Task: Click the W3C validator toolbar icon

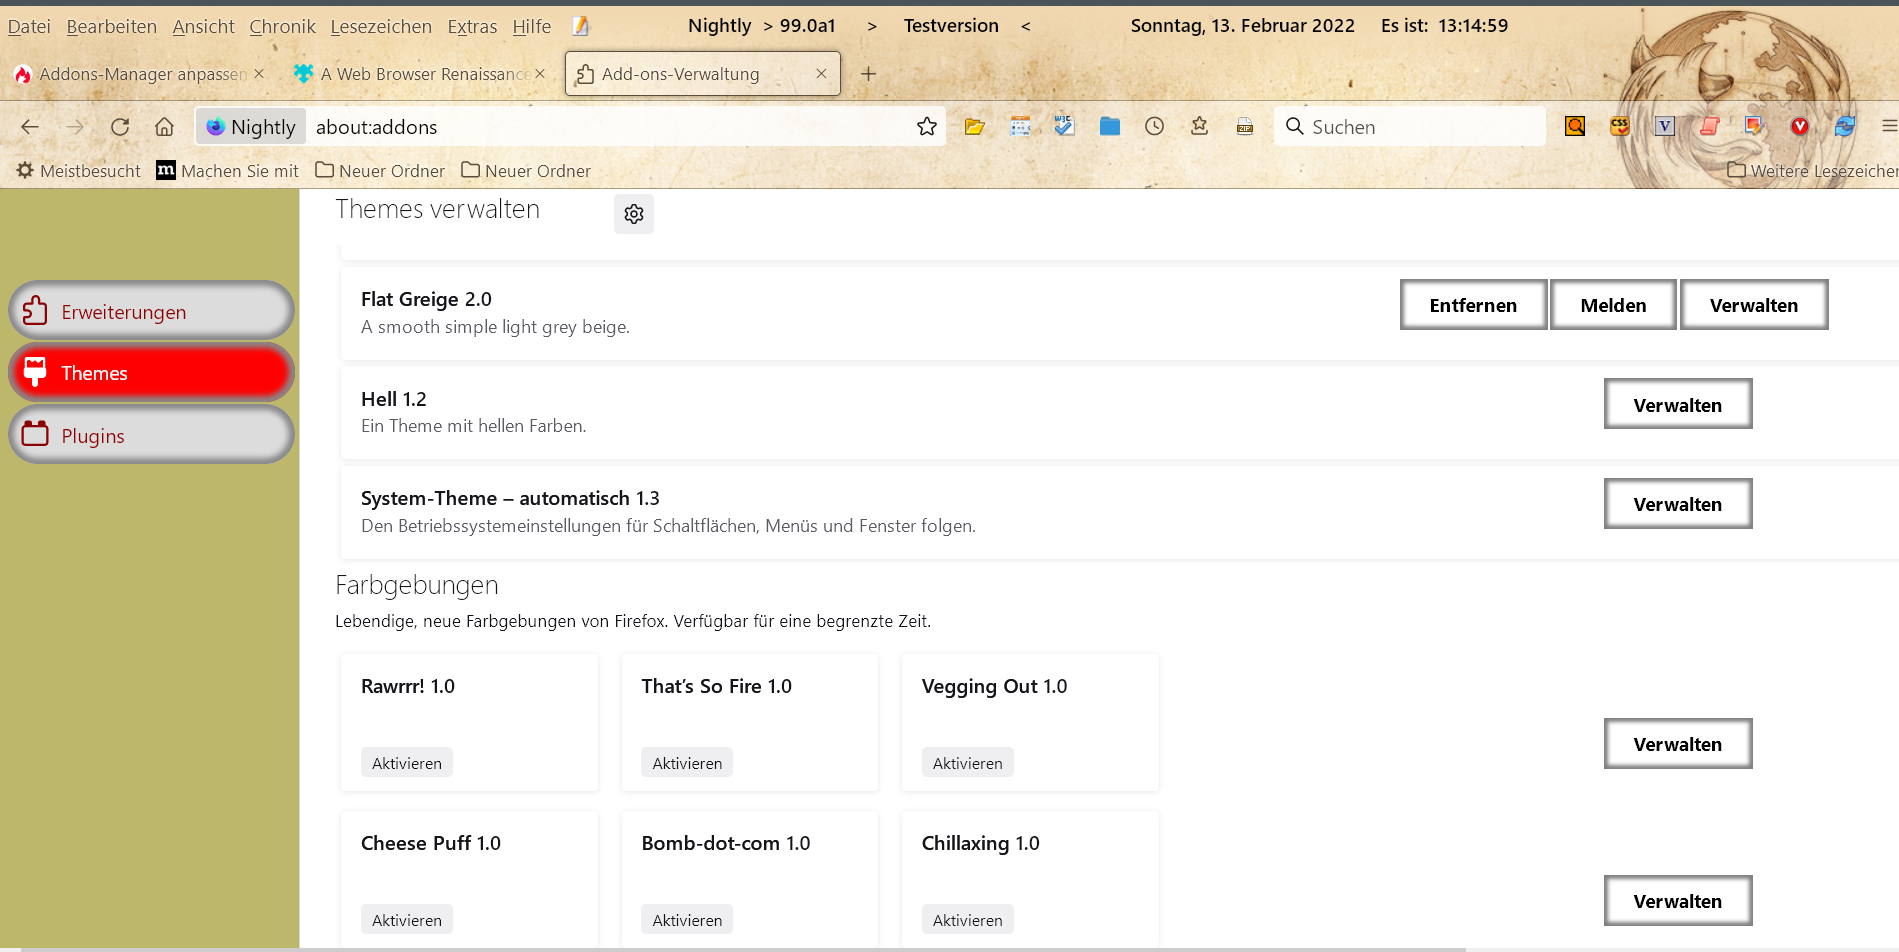Action: 1064,126
